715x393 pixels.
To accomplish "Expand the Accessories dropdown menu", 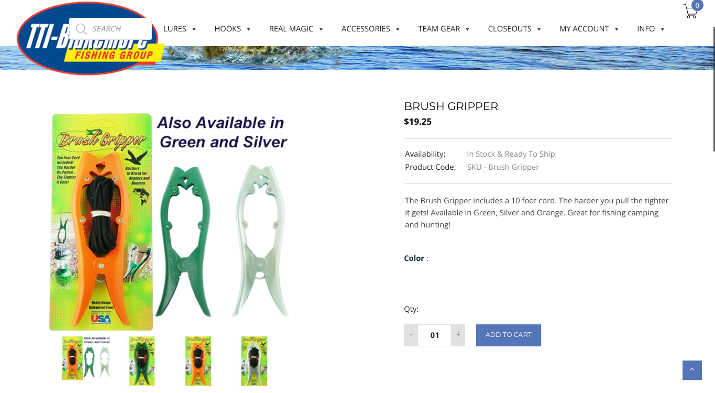I will click(x=370, y=29).
